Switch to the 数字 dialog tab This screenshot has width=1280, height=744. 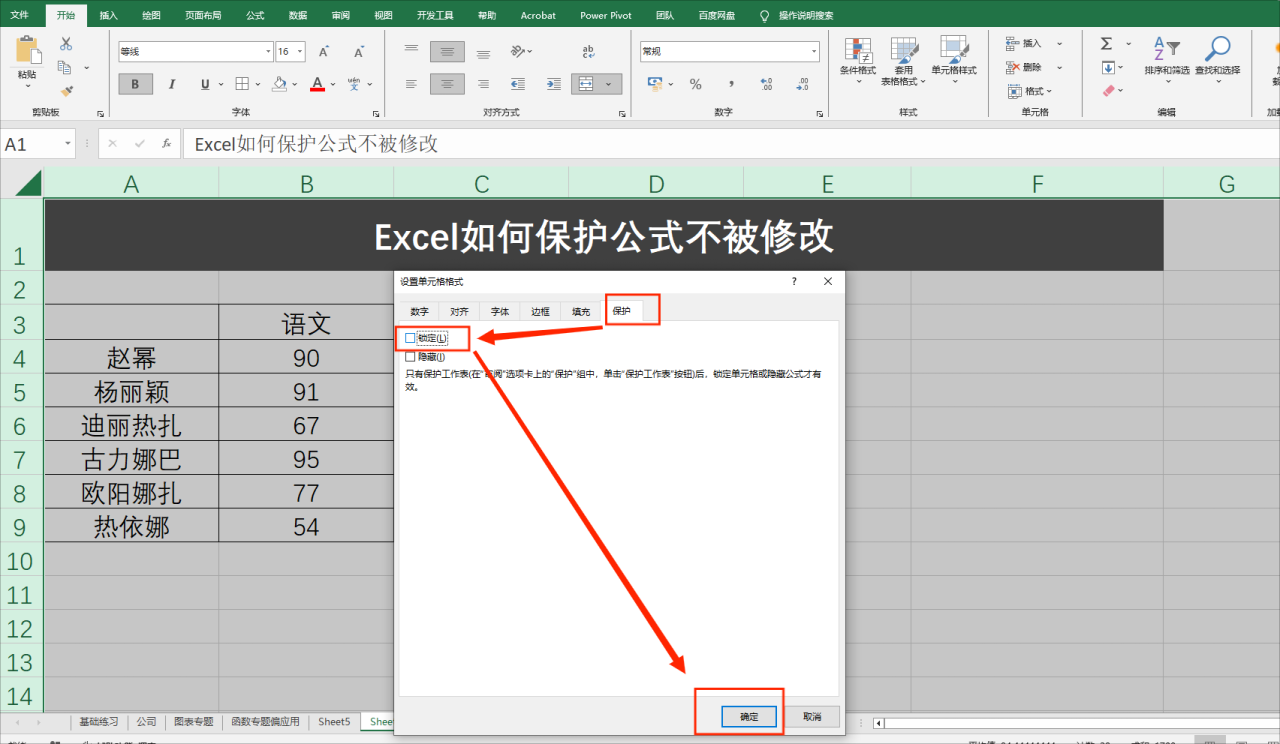(x=419, y=311)
